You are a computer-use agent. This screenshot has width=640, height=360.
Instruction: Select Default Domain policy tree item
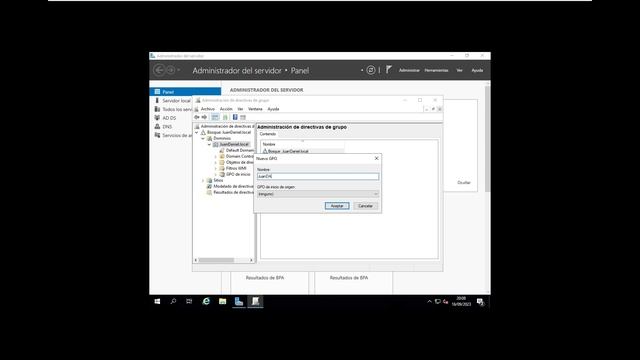tap(240, 150)
